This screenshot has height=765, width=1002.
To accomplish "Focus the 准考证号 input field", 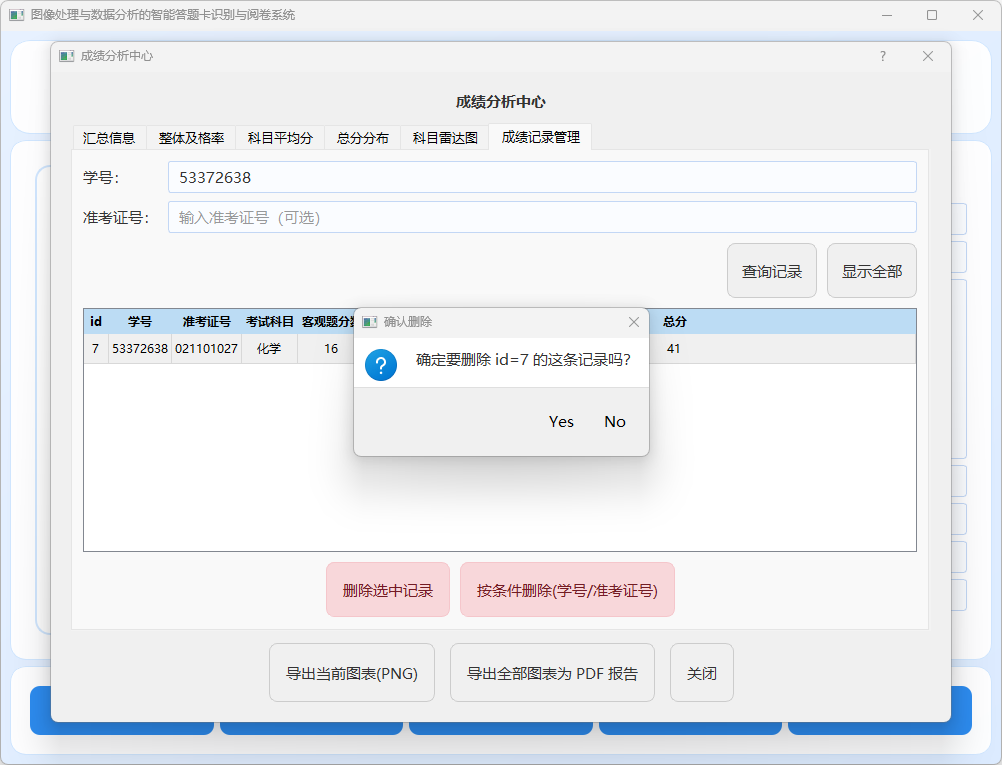I will click(x=541, y=217).
